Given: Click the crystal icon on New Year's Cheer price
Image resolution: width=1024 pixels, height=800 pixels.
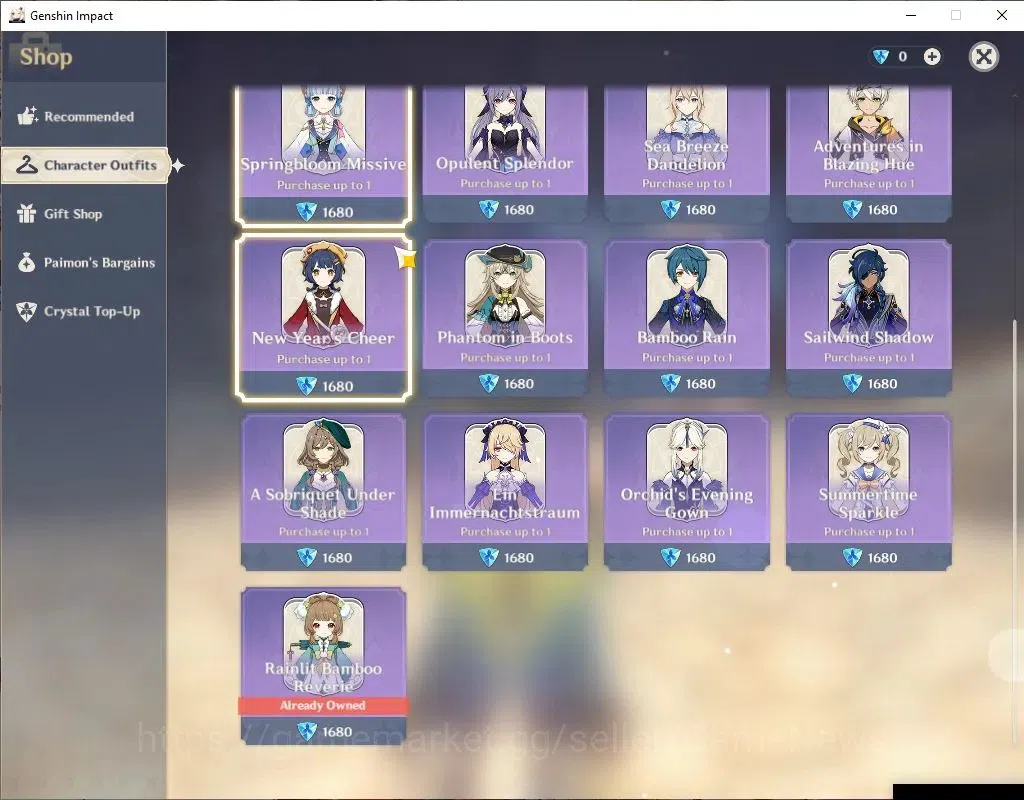Looking at the screenshot, I should tap(306, 386).
